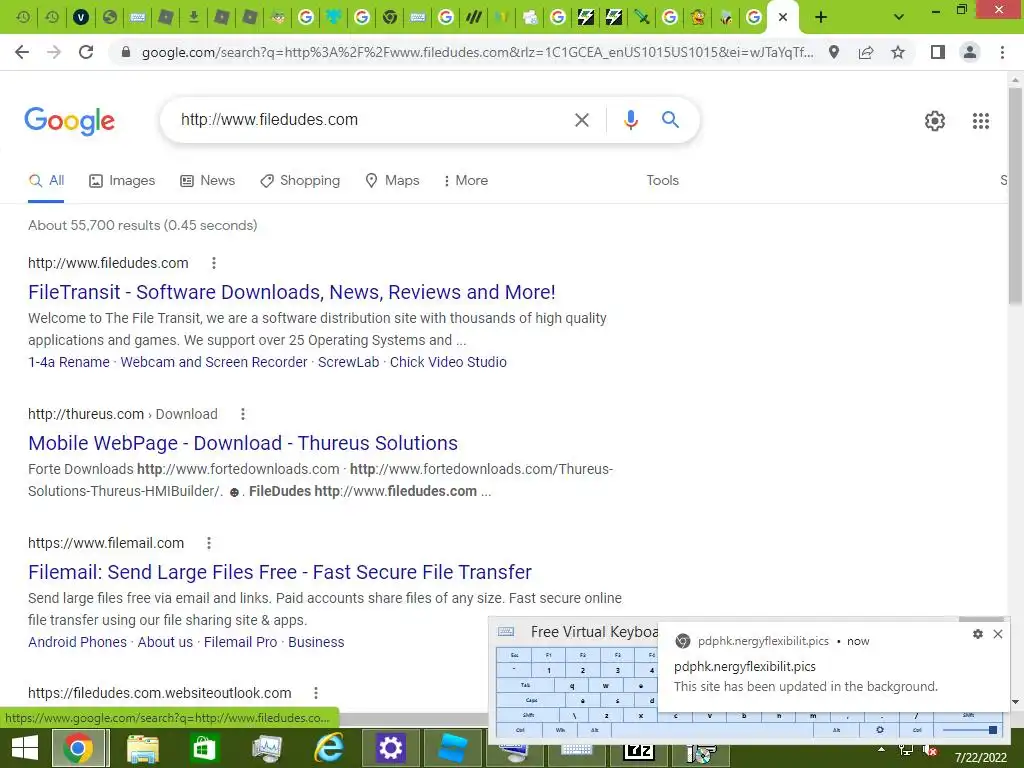Show hidden system tray icons
This screenshot has height=768, width=1024.
pyautogui.click(x=881, y=750)
